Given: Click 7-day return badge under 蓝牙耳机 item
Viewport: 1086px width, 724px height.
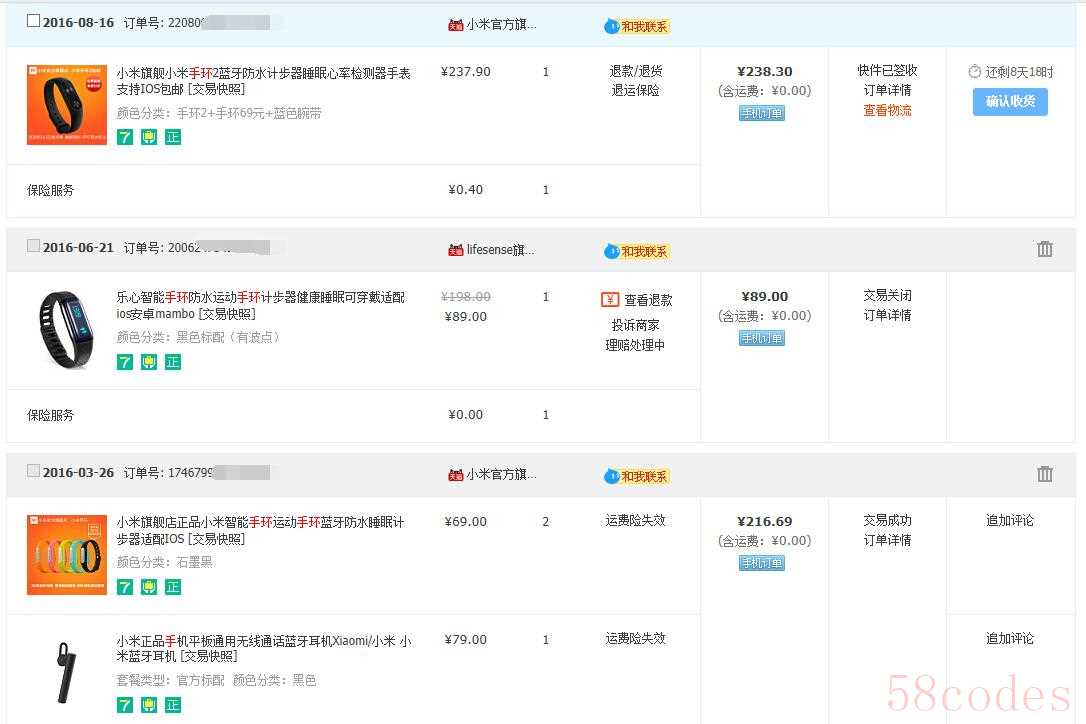Looking at the screenshot, I should [125, 705].
